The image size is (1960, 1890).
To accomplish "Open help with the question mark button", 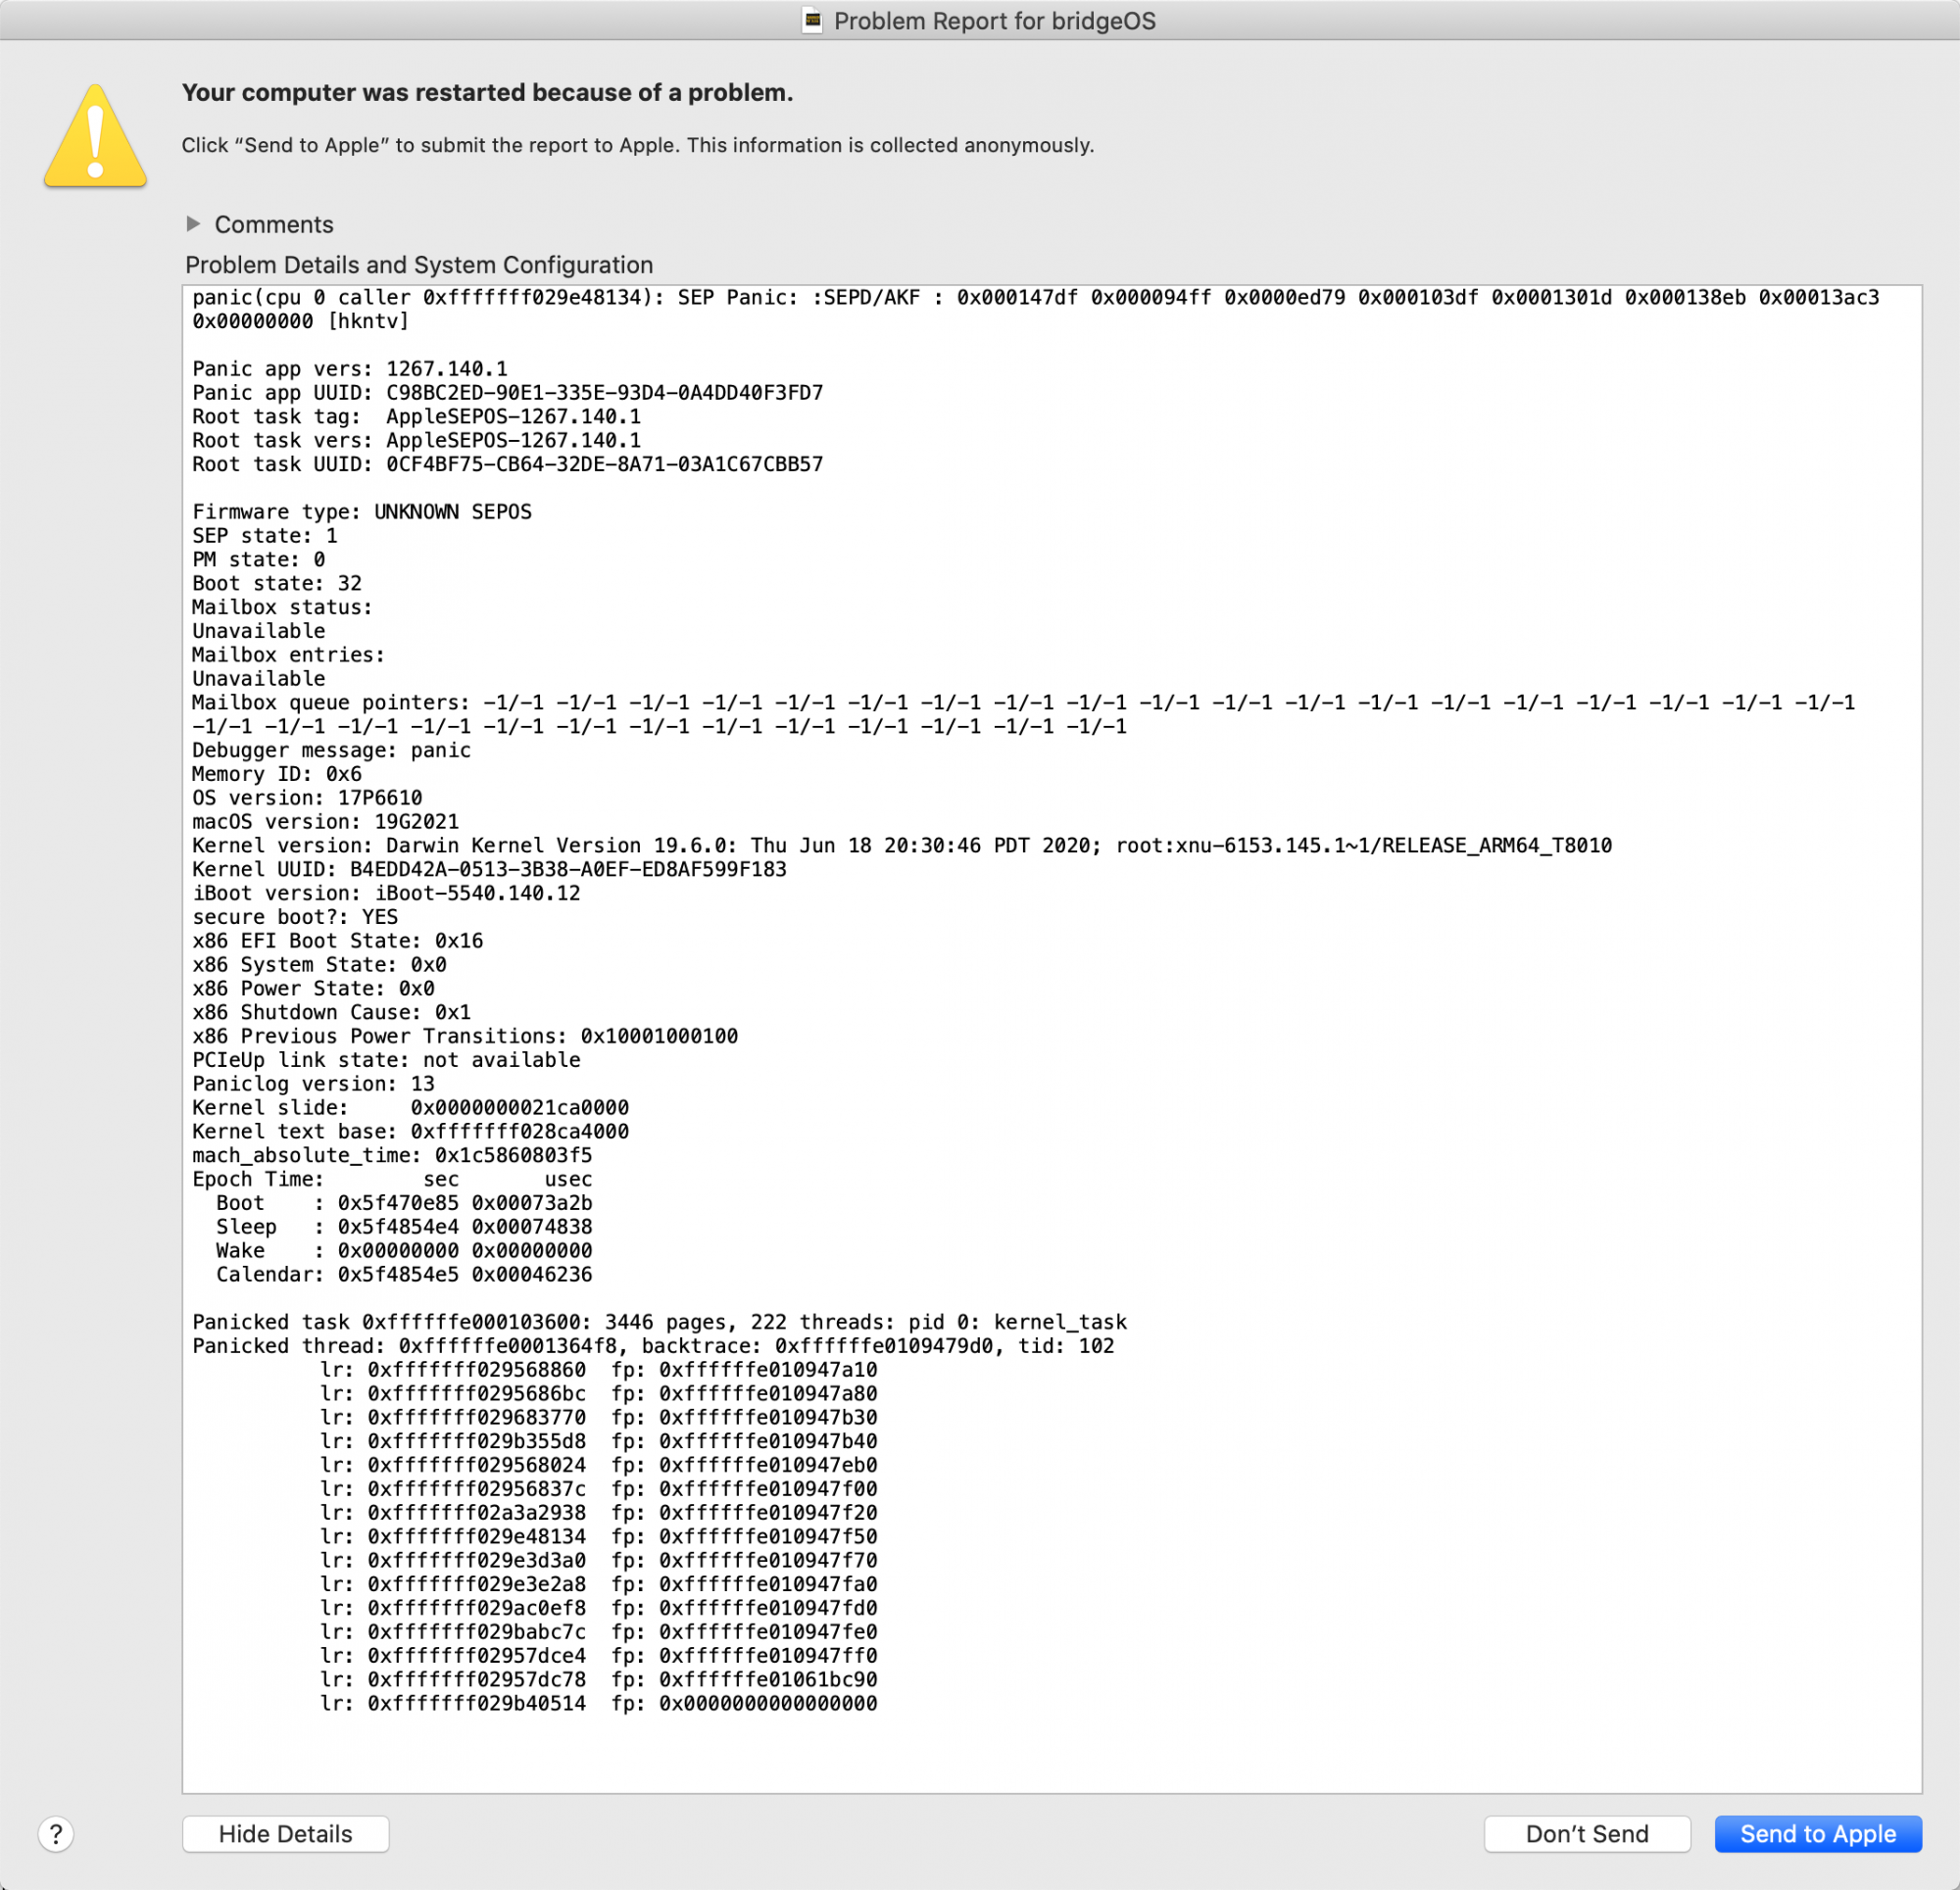I will click(x=56, y=1834).
